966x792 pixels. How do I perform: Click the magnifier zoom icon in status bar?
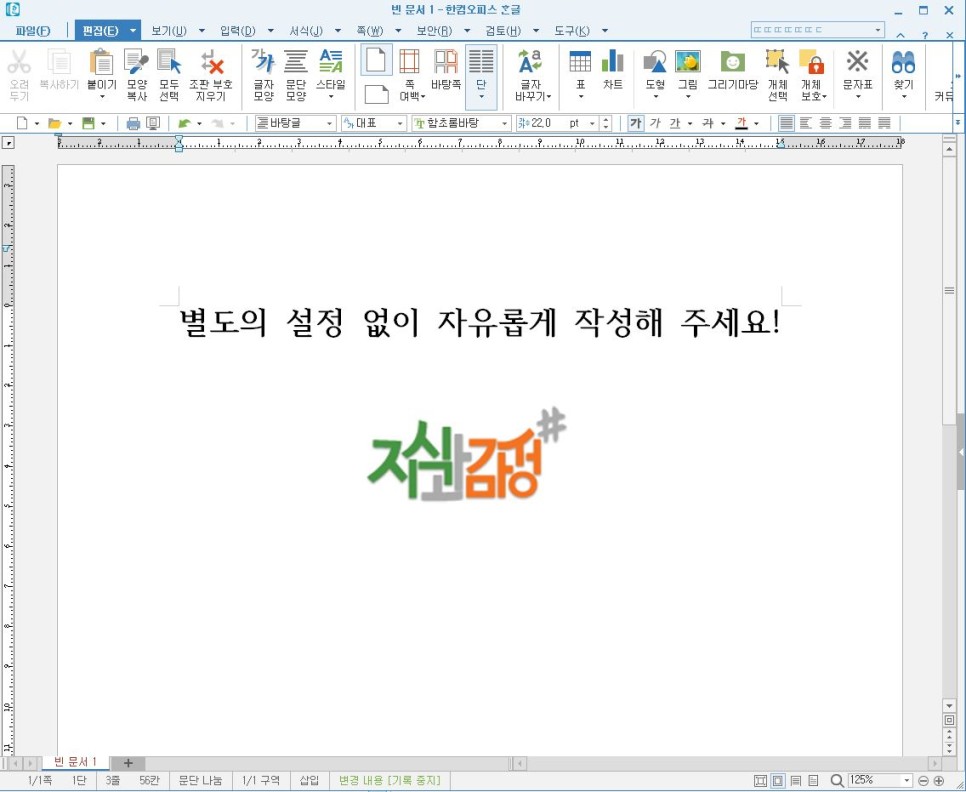click(836, 780)
